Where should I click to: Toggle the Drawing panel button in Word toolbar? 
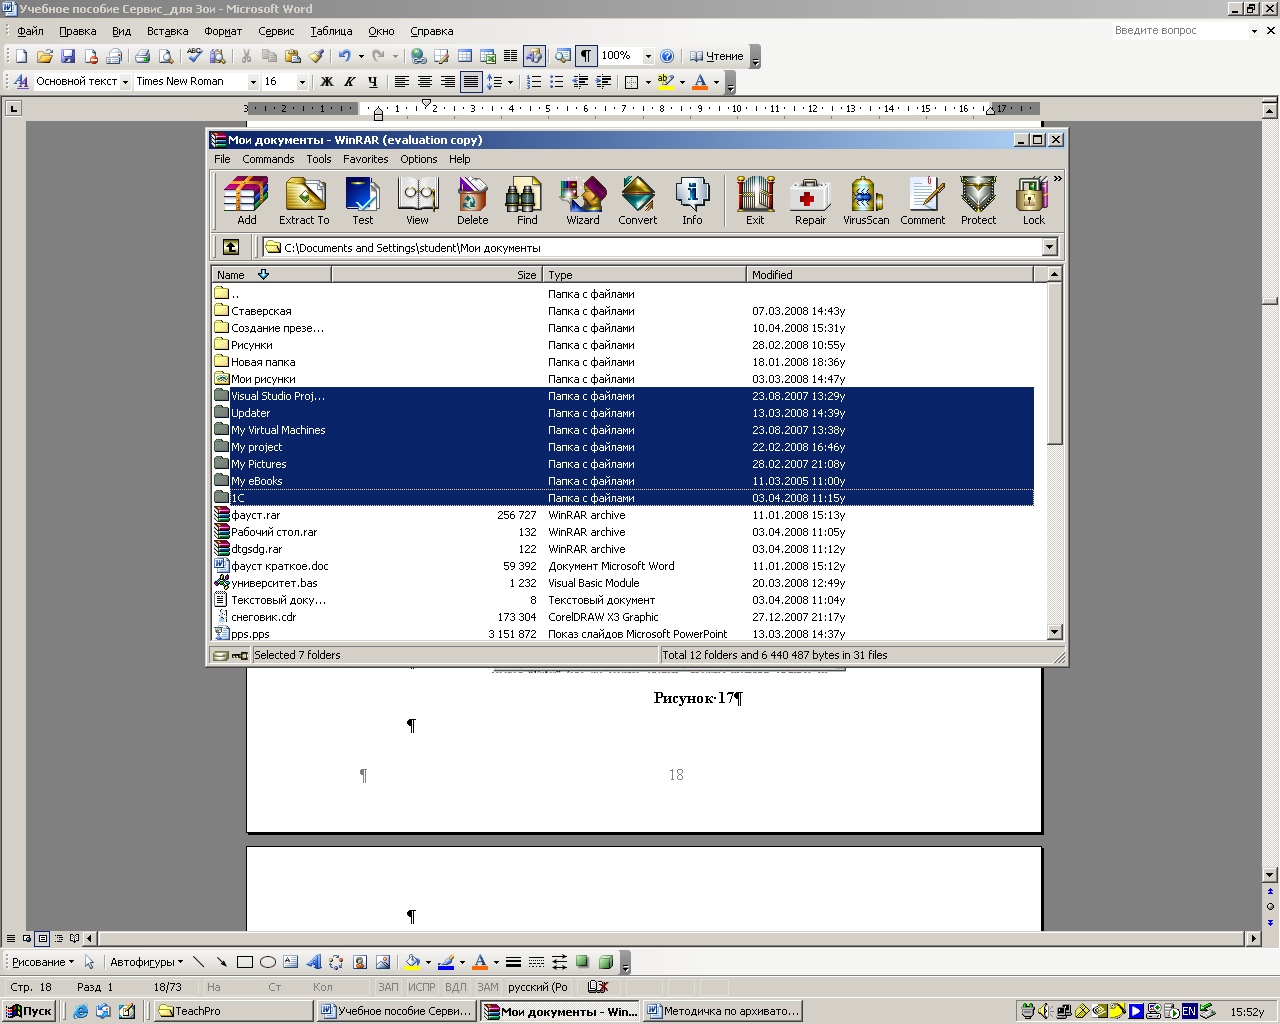(x=533, y=56)
